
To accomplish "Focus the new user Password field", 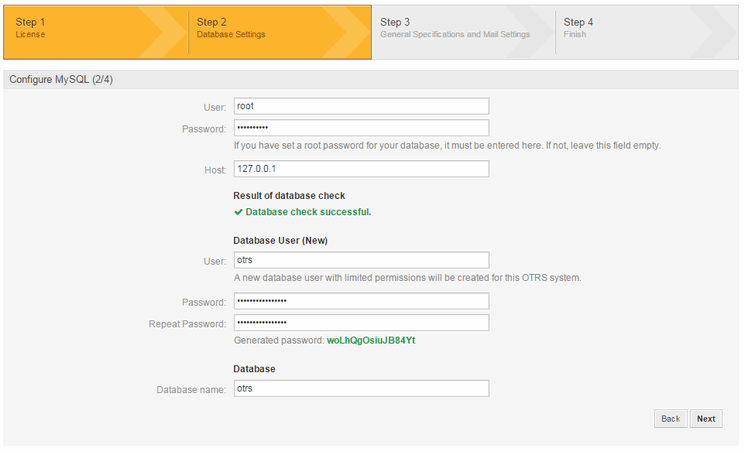I will pos(361,301).
